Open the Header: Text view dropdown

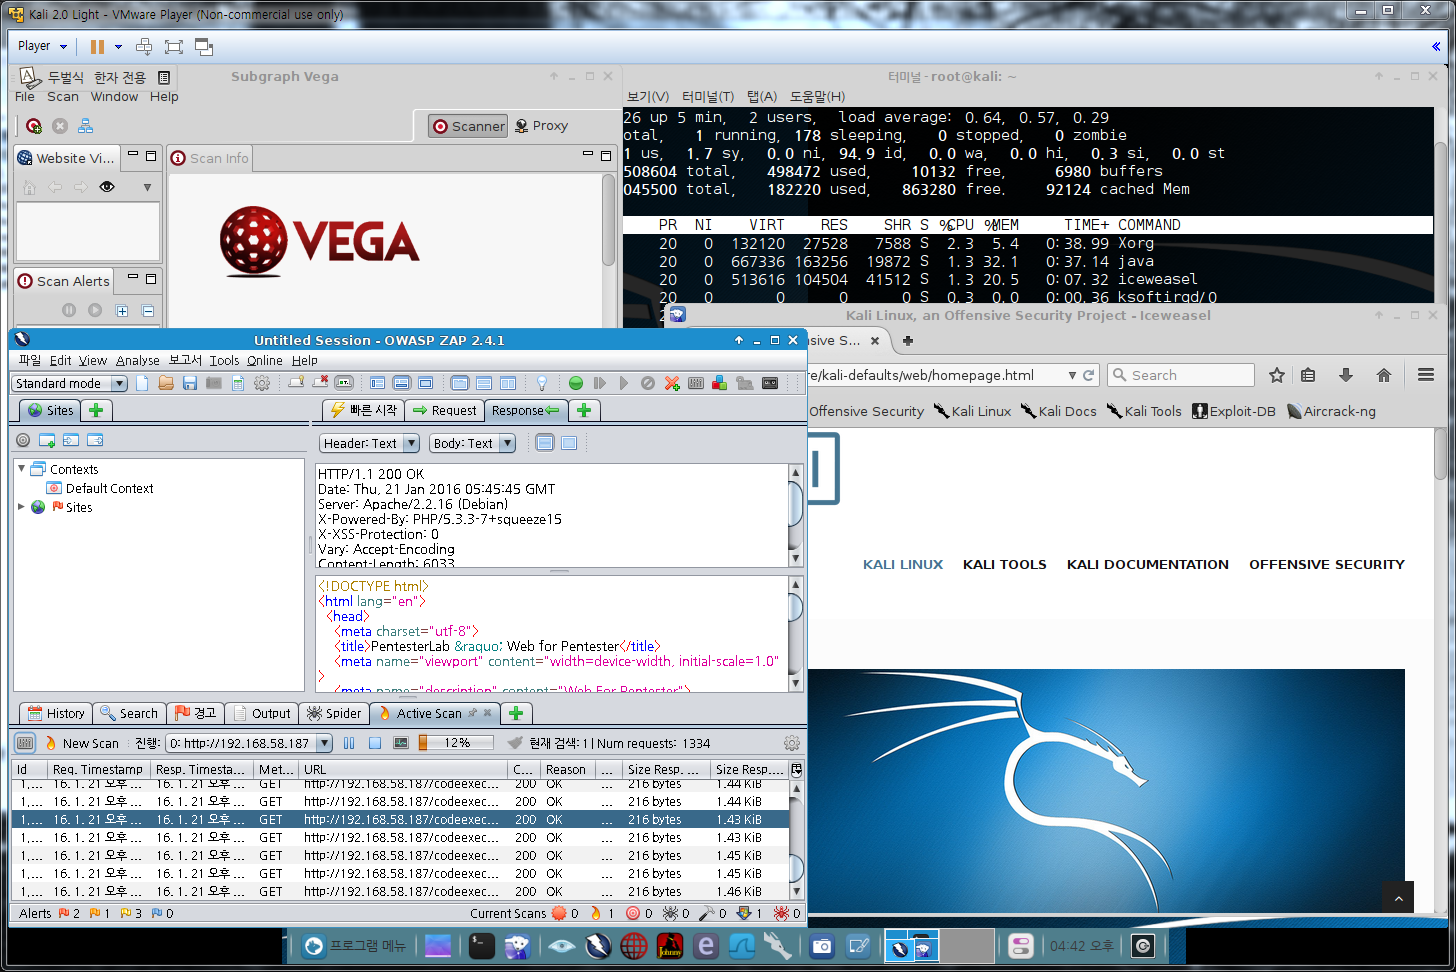click(370, 443)
